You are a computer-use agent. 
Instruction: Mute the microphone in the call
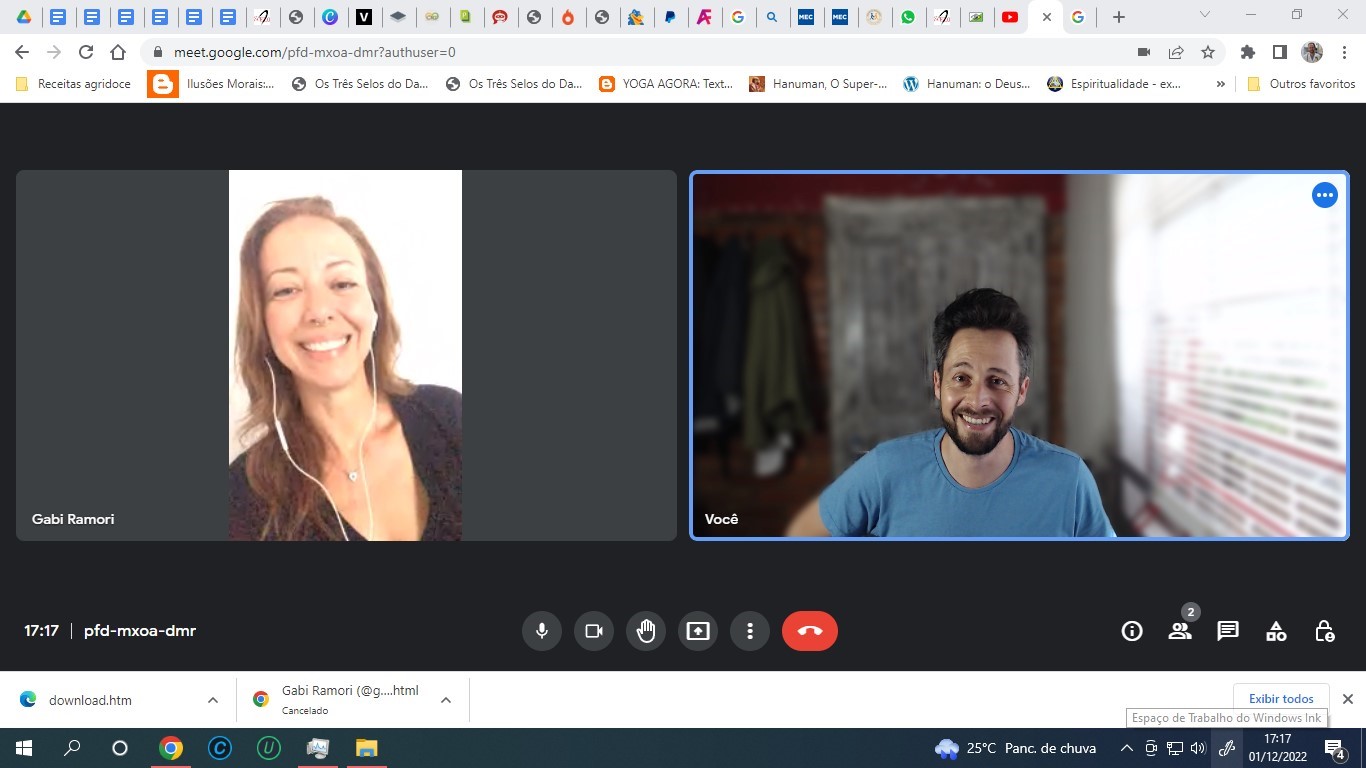pos(541,631)
